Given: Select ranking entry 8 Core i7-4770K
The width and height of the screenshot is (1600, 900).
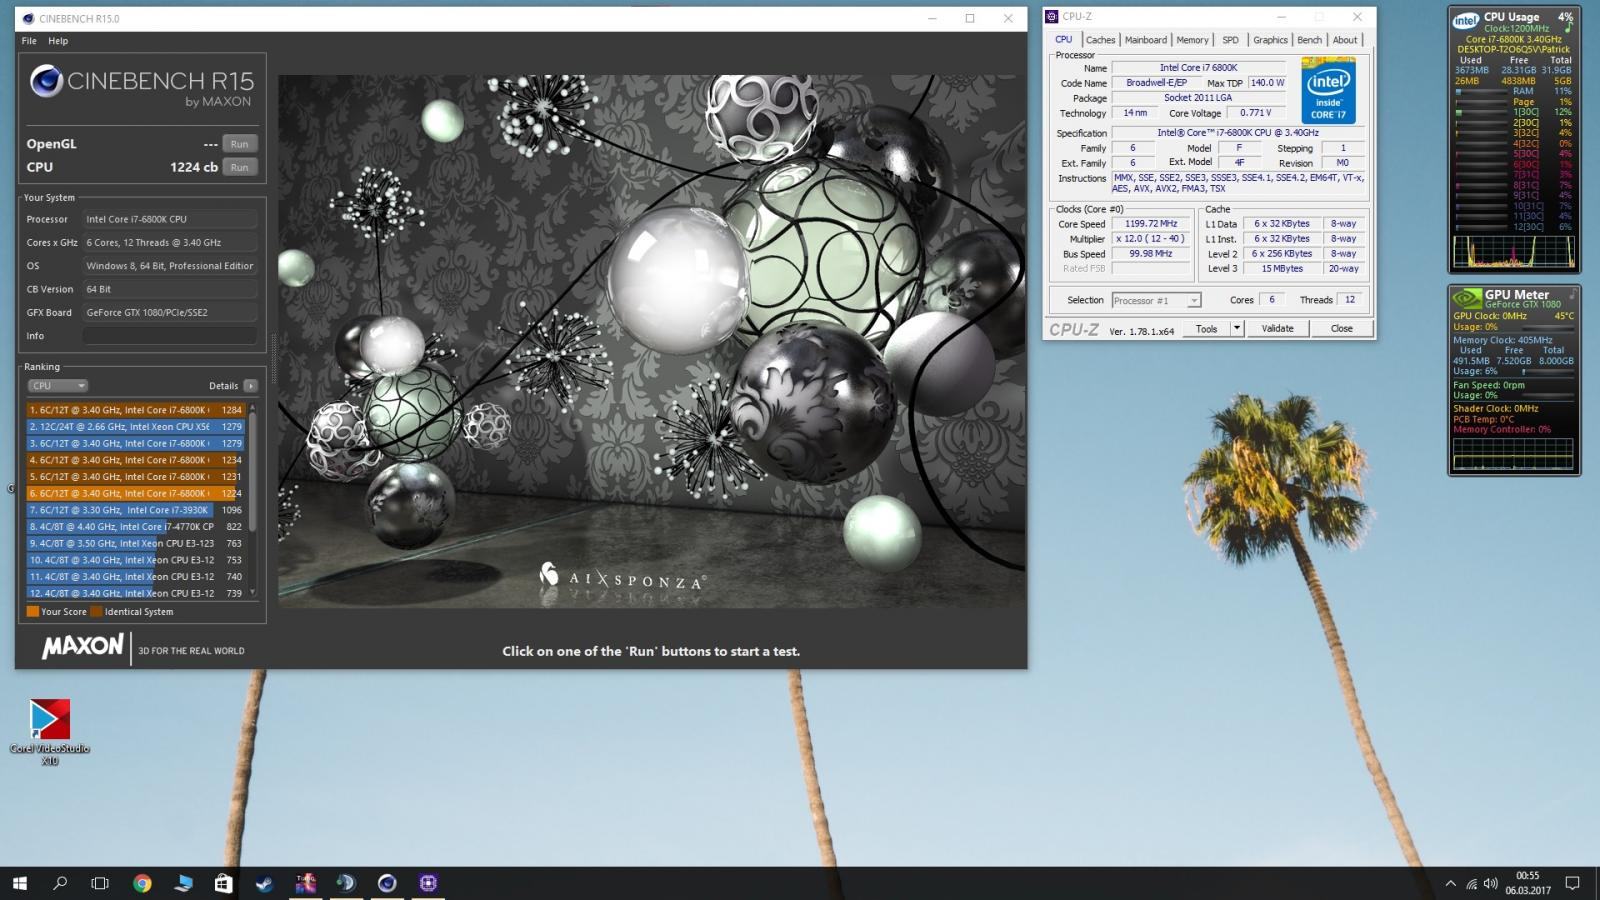Looking at the screenshot, I should (136, 527).
